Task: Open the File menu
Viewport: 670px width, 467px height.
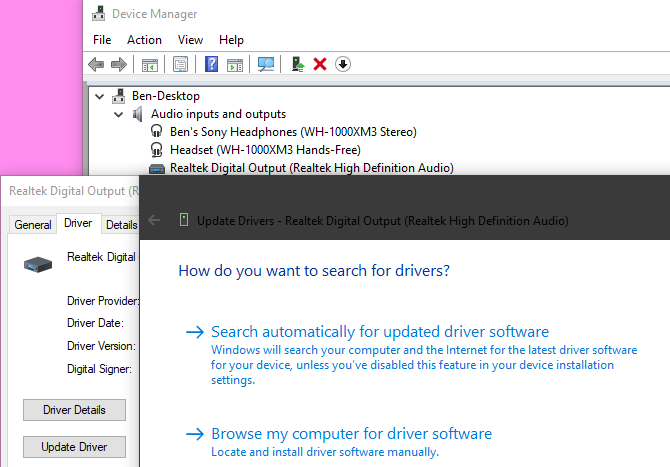Action: (102, 40)
